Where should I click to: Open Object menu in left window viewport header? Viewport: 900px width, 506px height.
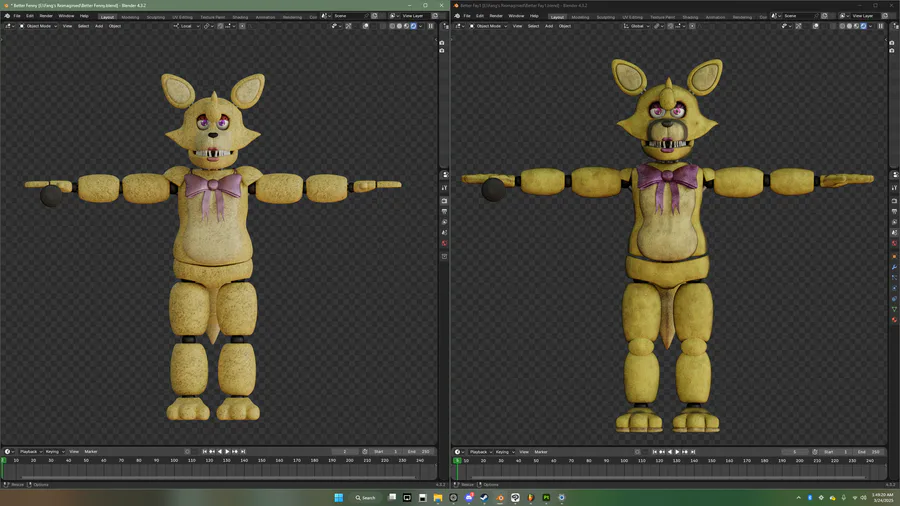115,26
